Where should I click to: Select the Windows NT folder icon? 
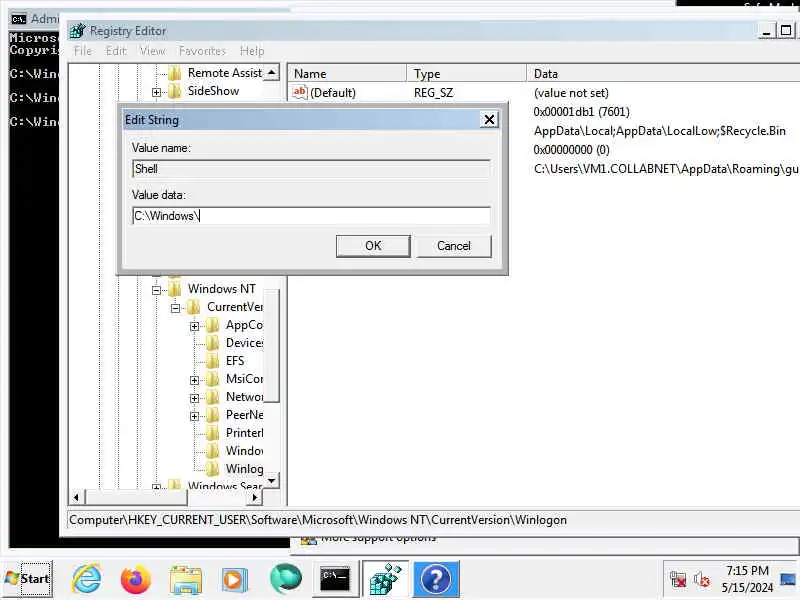[x=174, y=289]
